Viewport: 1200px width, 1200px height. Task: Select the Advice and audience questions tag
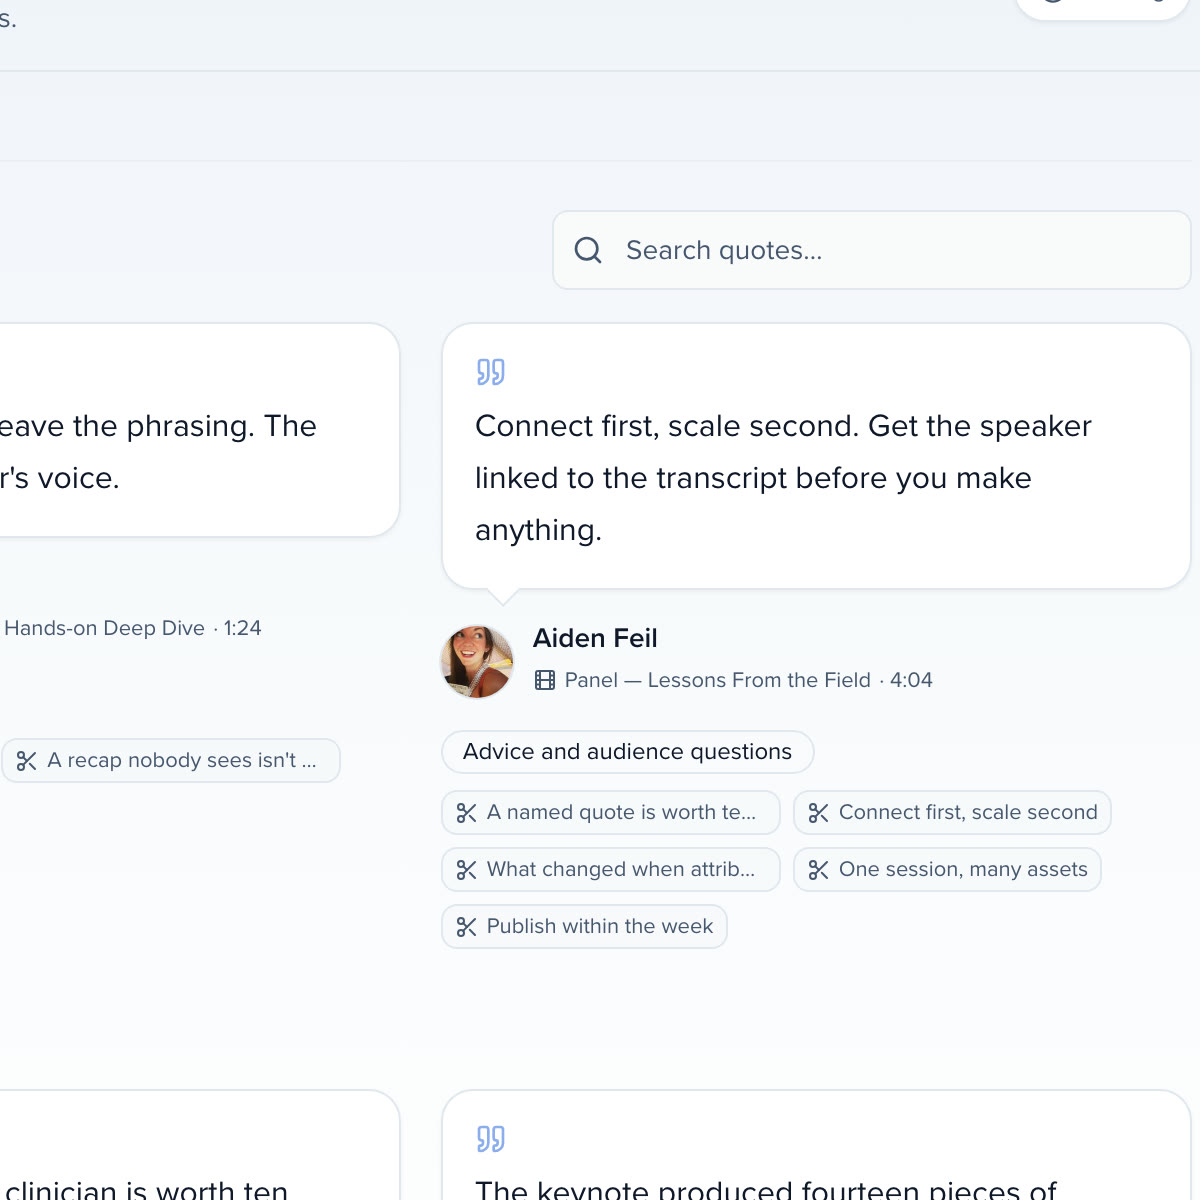tap(628, 752)
